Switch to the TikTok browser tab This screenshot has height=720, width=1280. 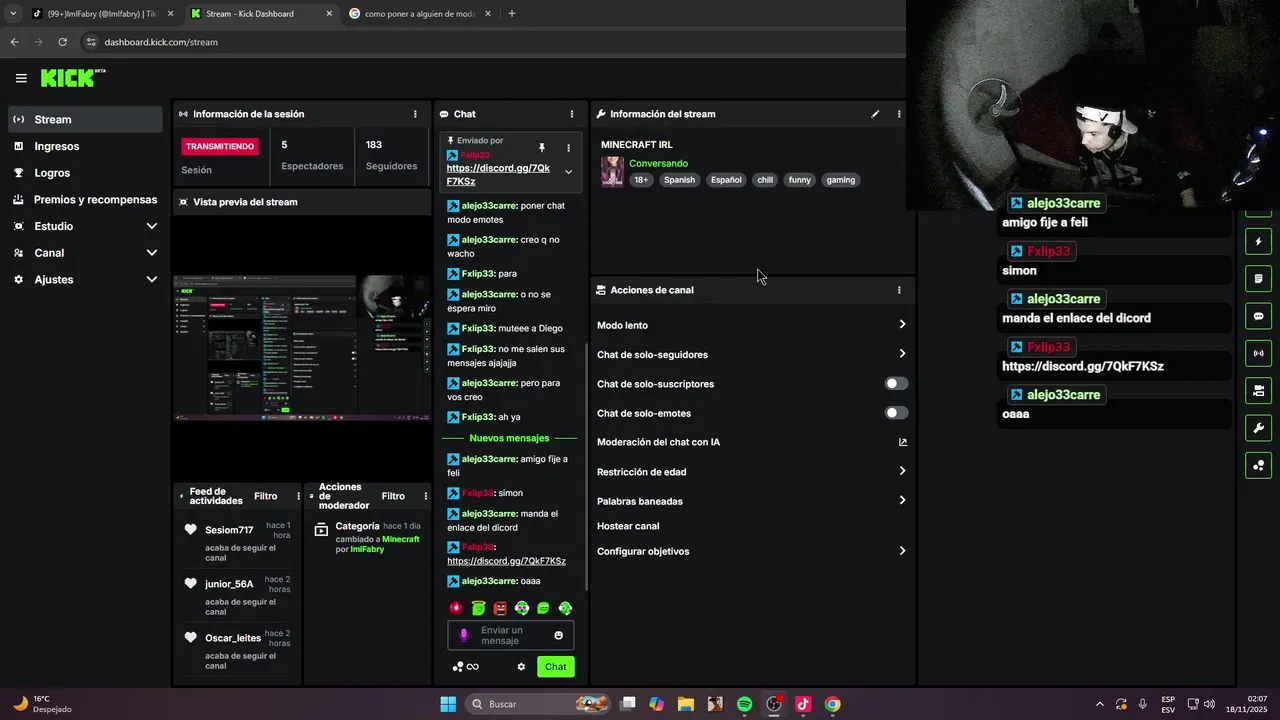coord(100,14)
